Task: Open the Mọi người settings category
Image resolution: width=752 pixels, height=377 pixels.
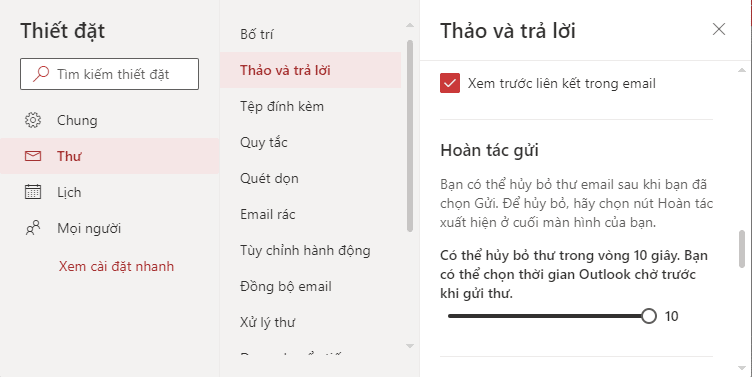Action: pos(110,228)
